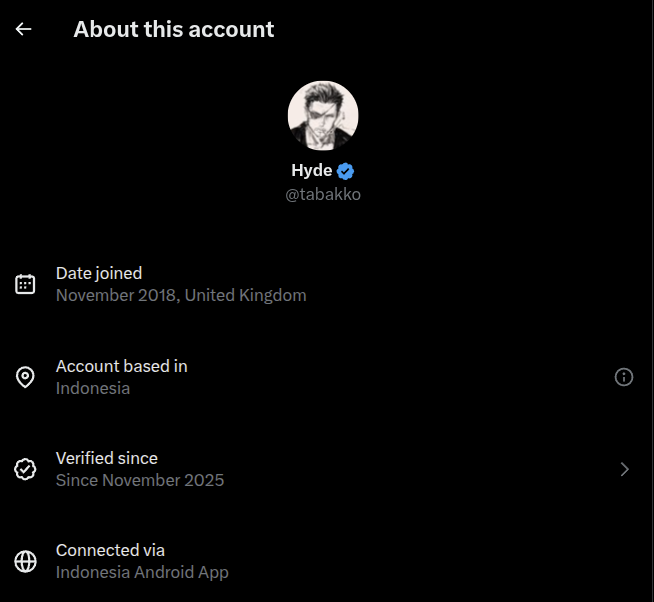Click the About this account heading
Viewport: 654px width, 602px height.
pos(174,29)
